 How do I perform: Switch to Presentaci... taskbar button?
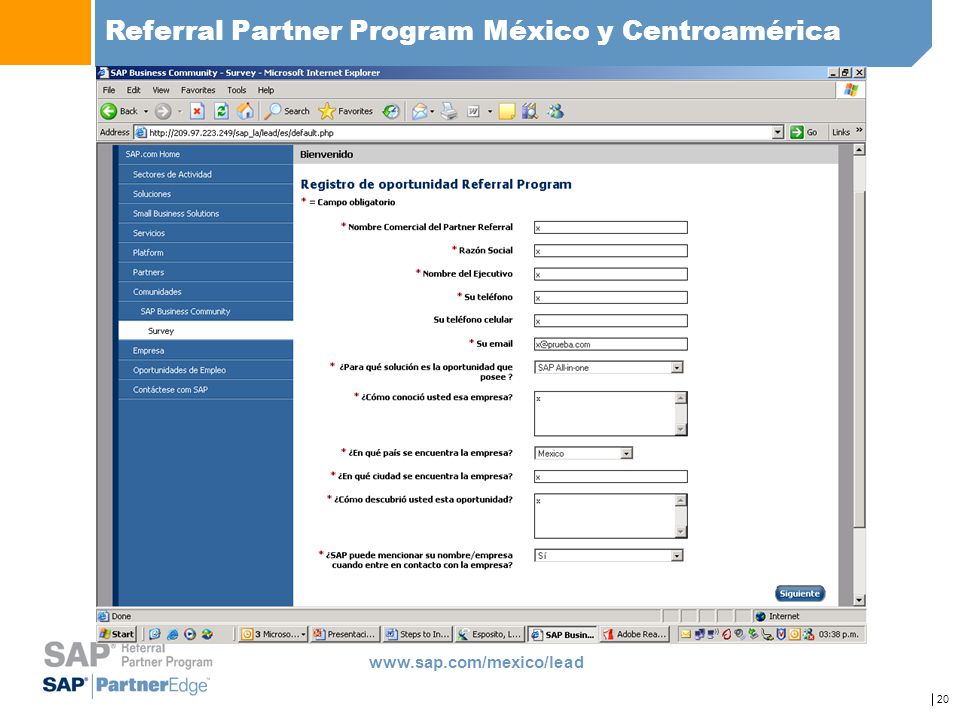(345, 634)
